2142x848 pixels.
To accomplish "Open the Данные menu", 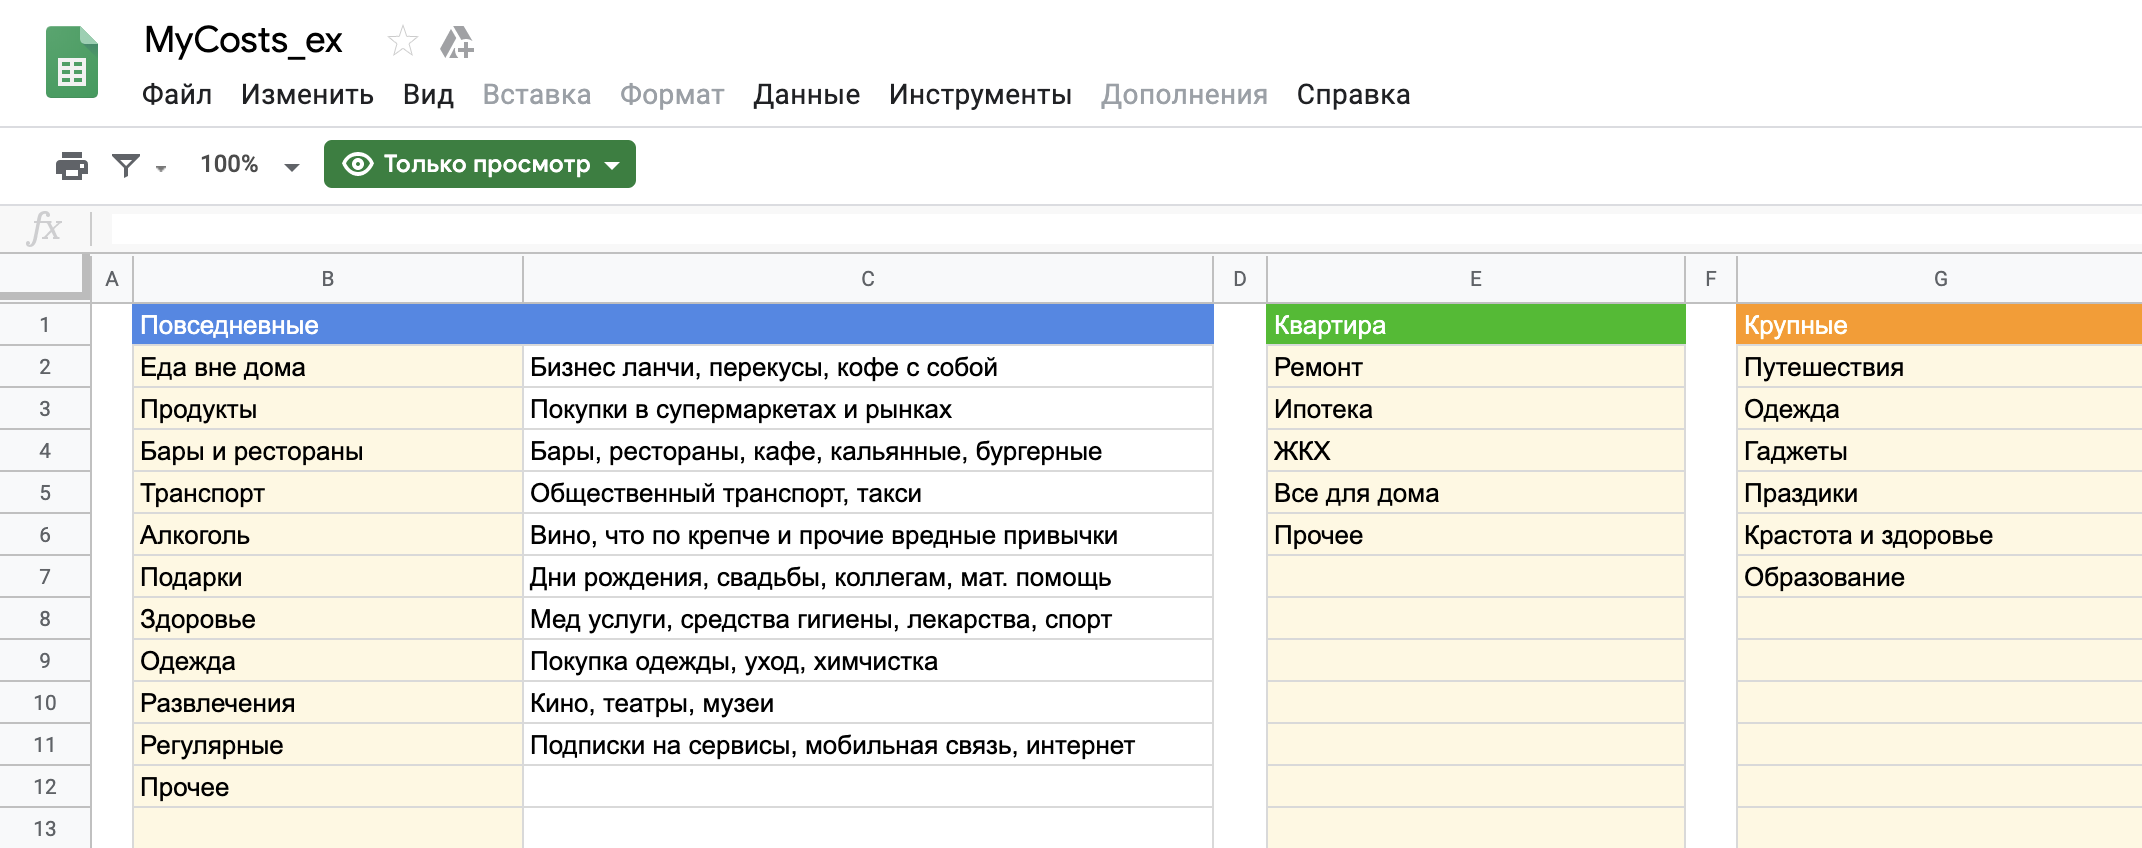I will [807, 95].
